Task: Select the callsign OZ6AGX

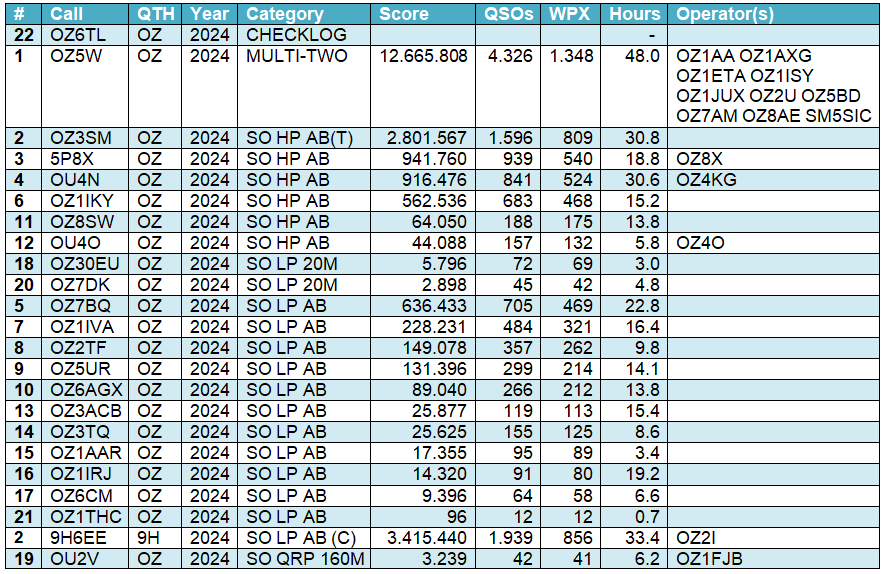Action: pos(86,389)
